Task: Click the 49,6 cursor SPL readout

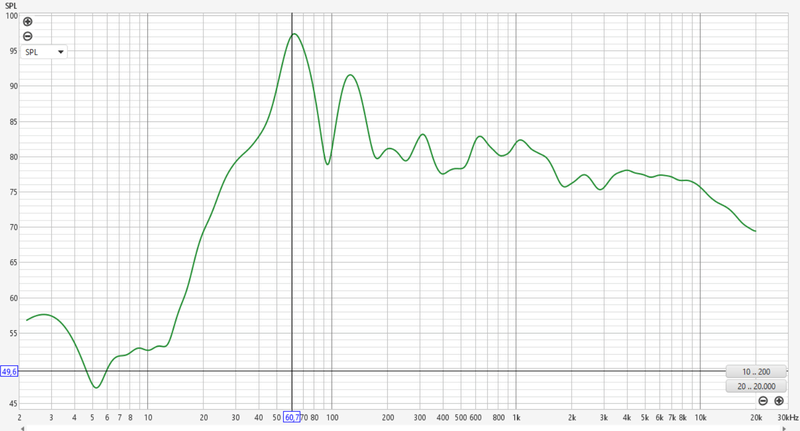Action: pyautogui.click(x=9, y=371)
